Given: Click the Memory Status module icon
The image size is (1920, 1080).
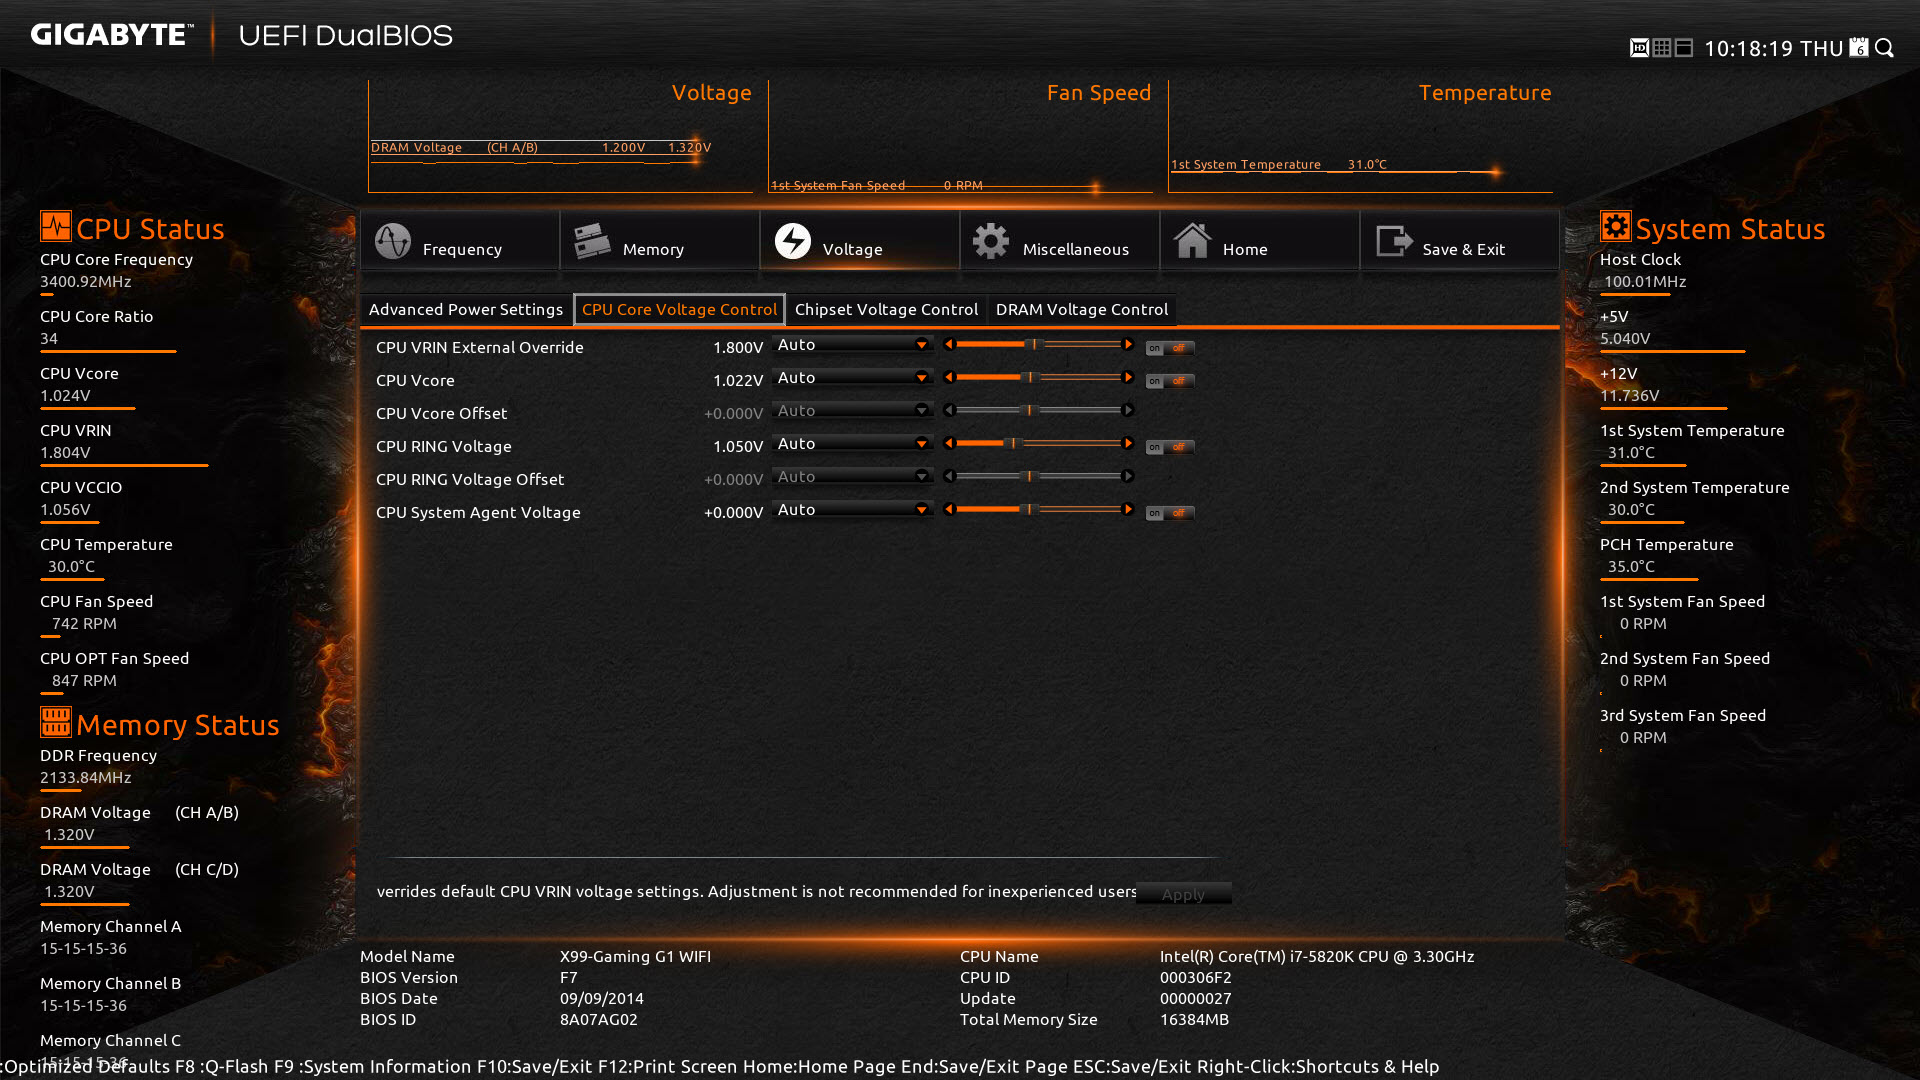Looking at the screenshot, I should click(56, 721).
